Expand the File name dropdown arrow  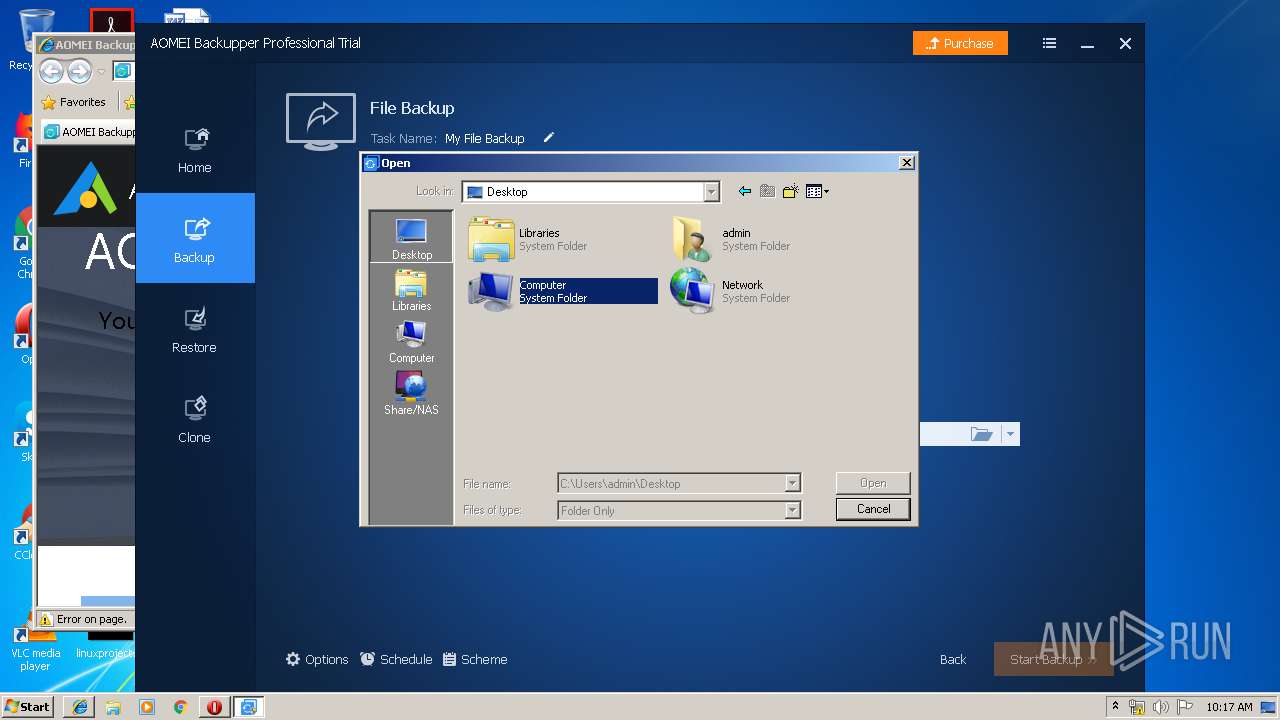click(792, 484)
